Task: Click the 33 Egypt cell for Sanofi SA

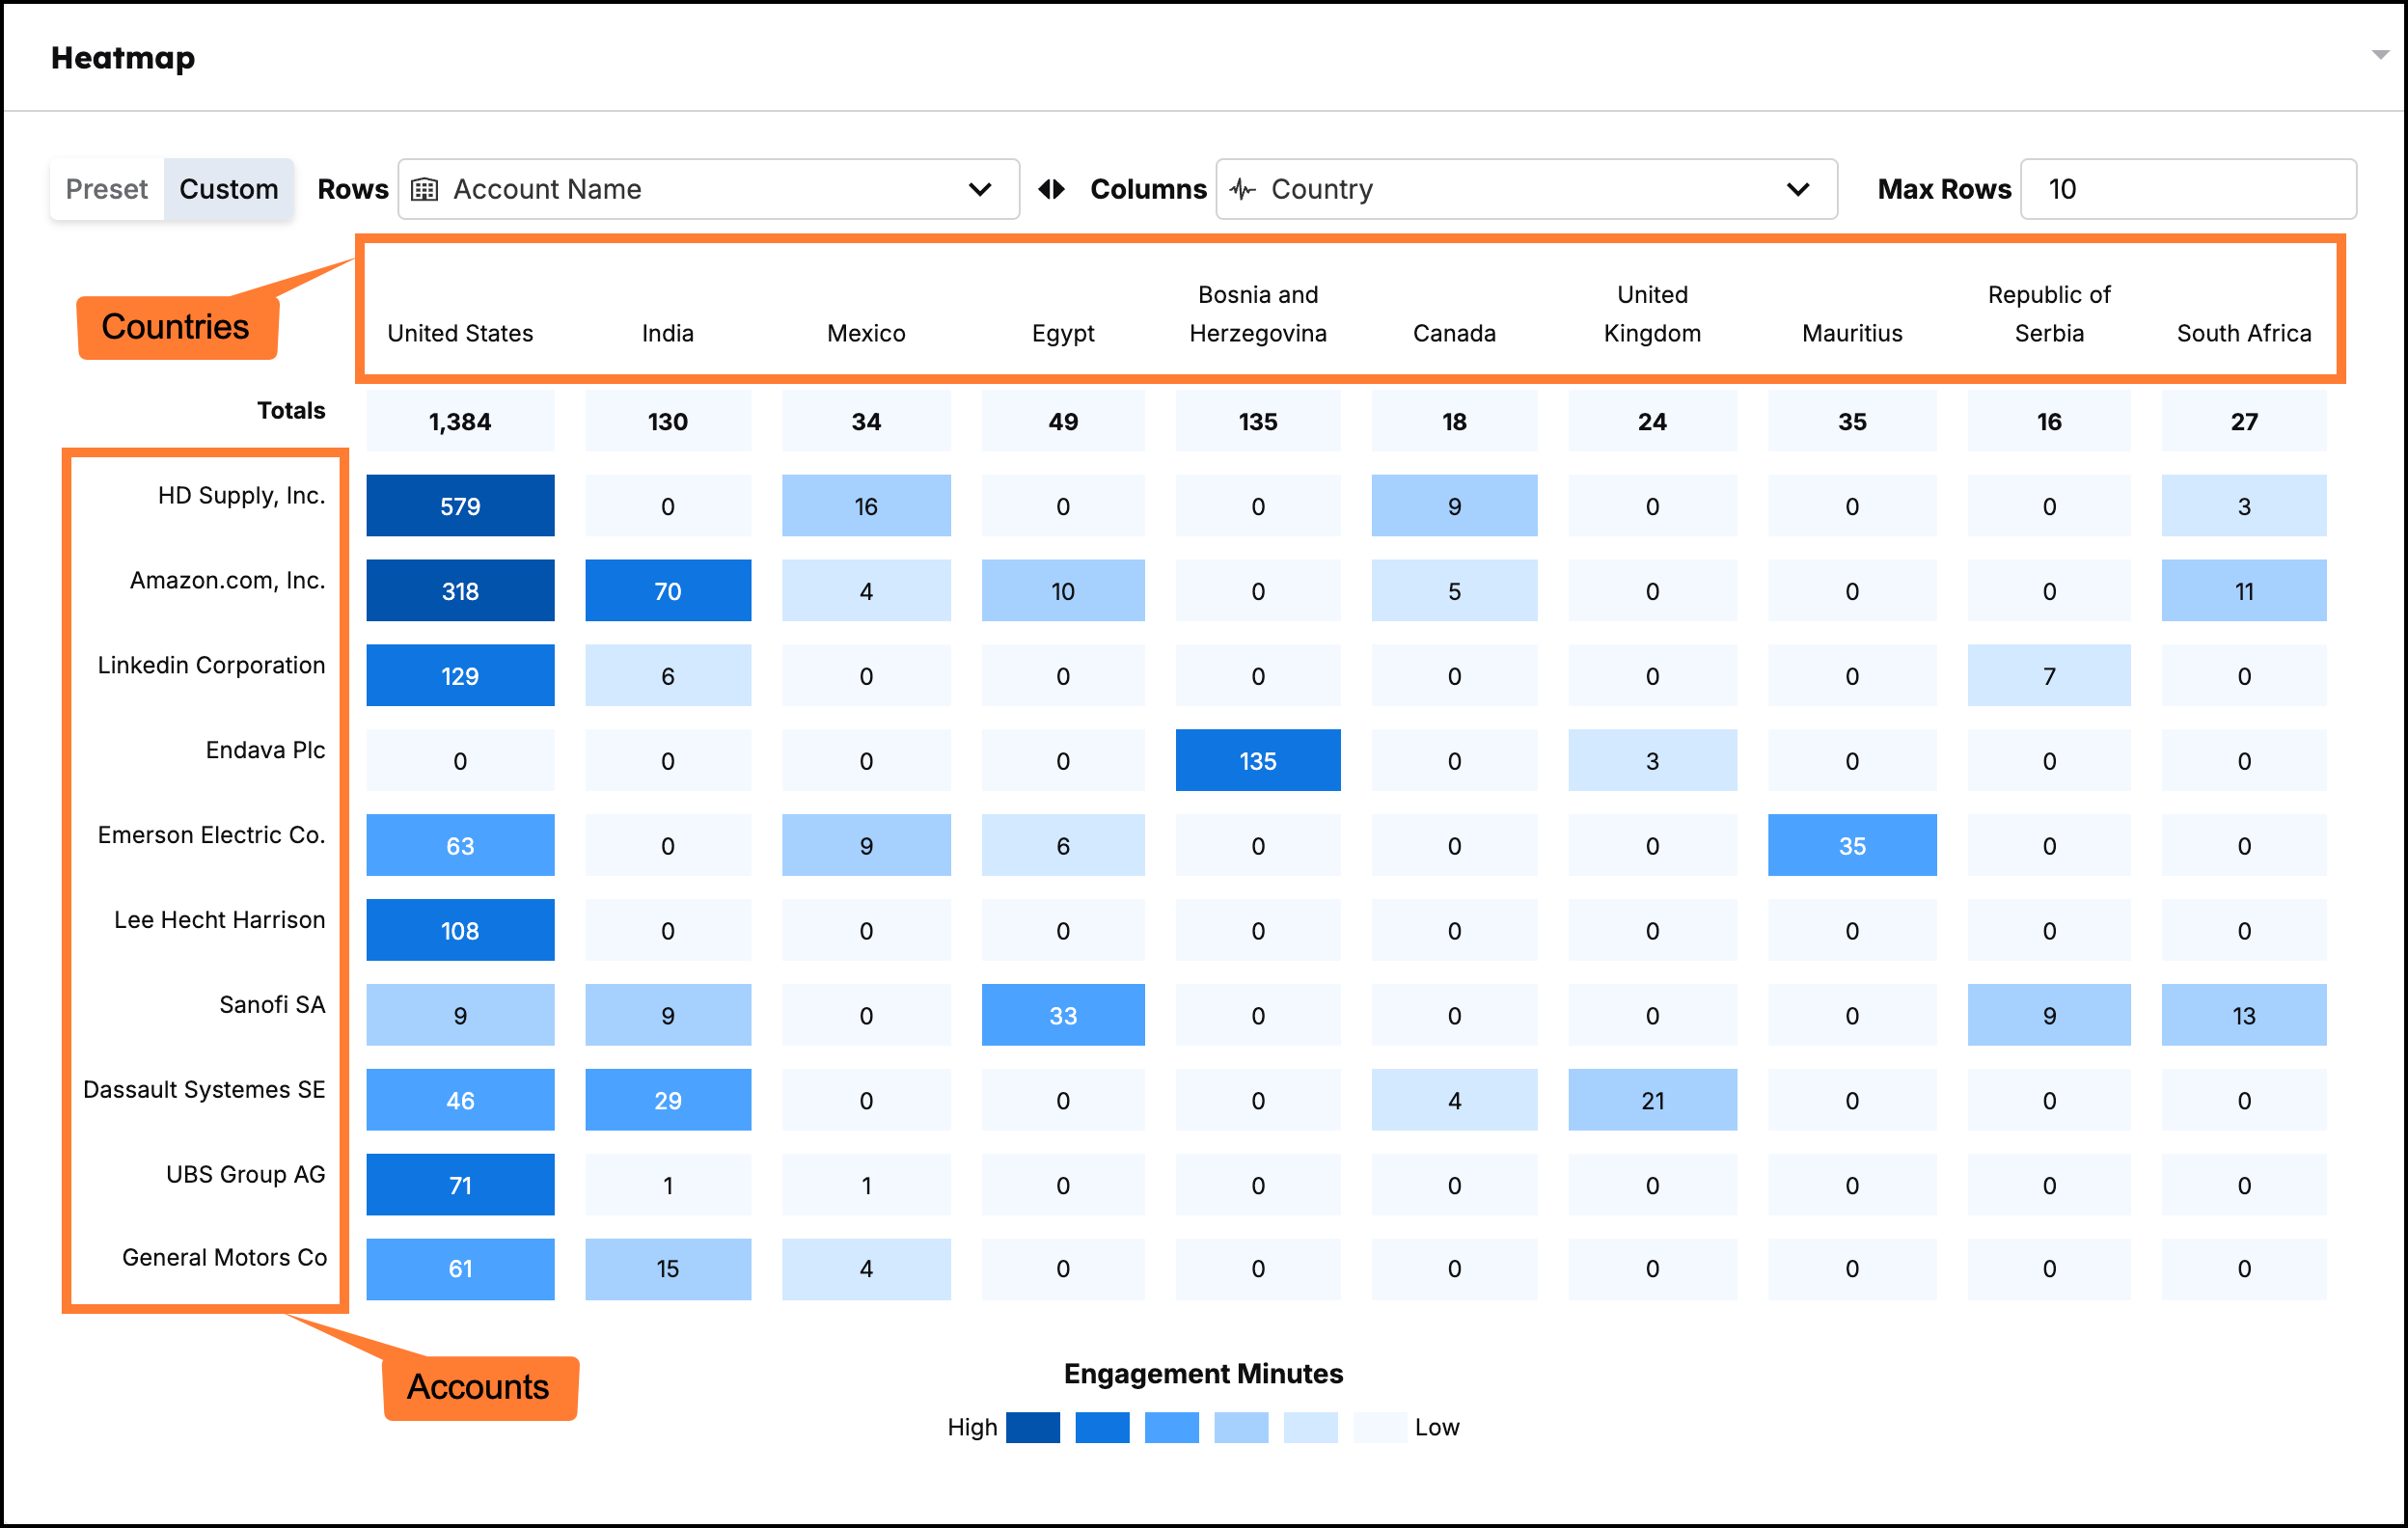Action: (x=1063, y=1016)
